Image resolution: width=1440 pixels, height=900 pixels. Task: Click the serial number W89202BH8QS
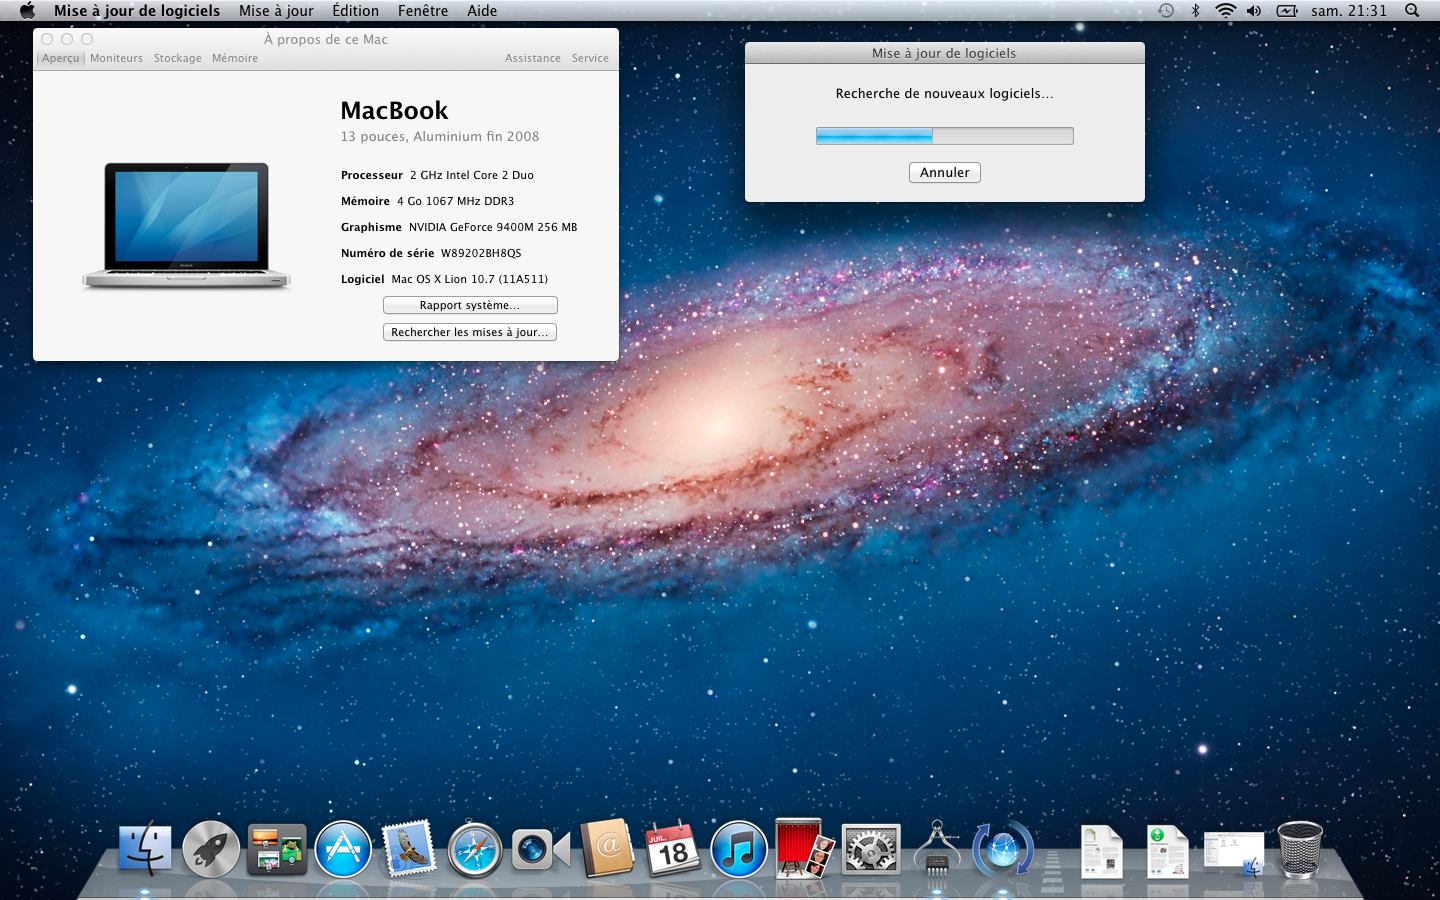(x=481, y=253)
